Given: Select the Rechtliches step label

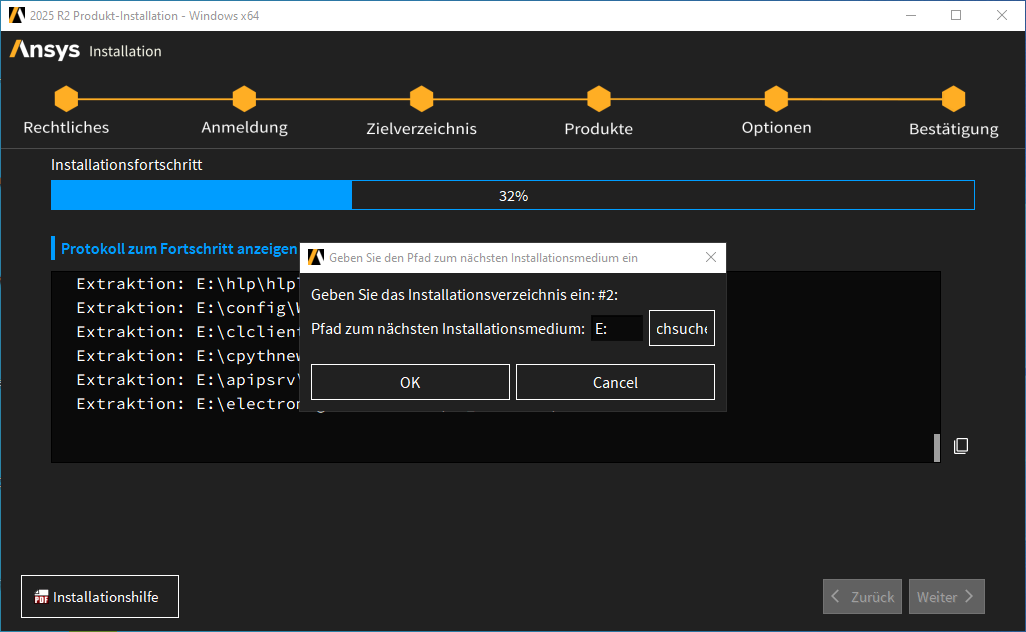Looking at the screenshot, I should pos(66,128).
